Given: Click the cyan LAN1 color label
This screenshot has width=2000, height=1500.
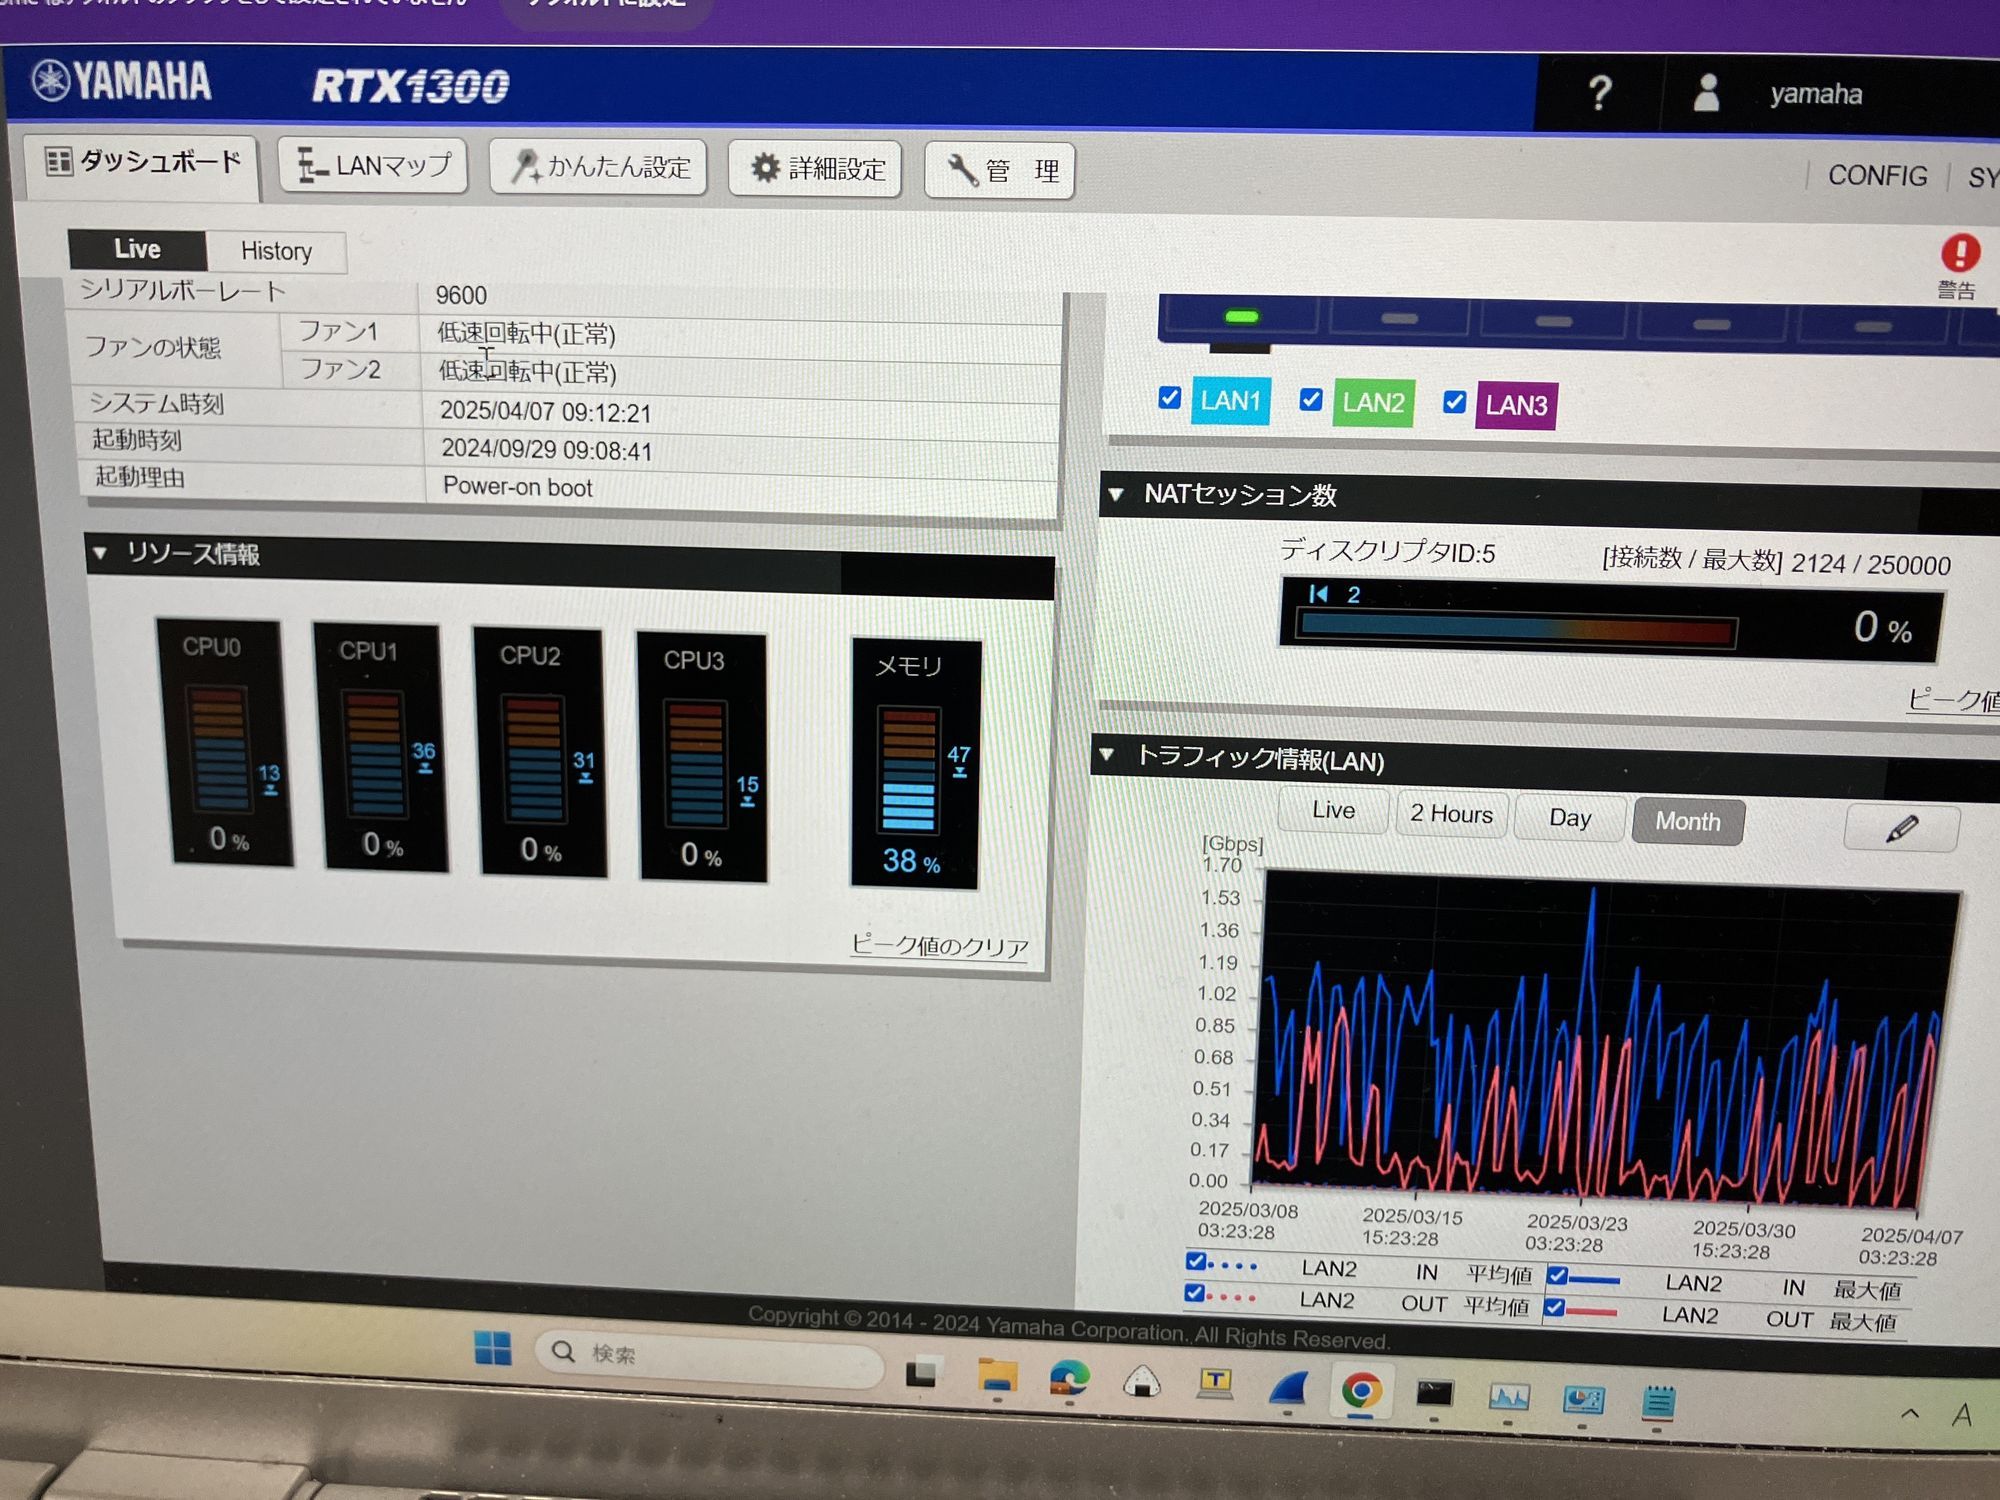Looking at the screenshot, I should pos(1231,401).
